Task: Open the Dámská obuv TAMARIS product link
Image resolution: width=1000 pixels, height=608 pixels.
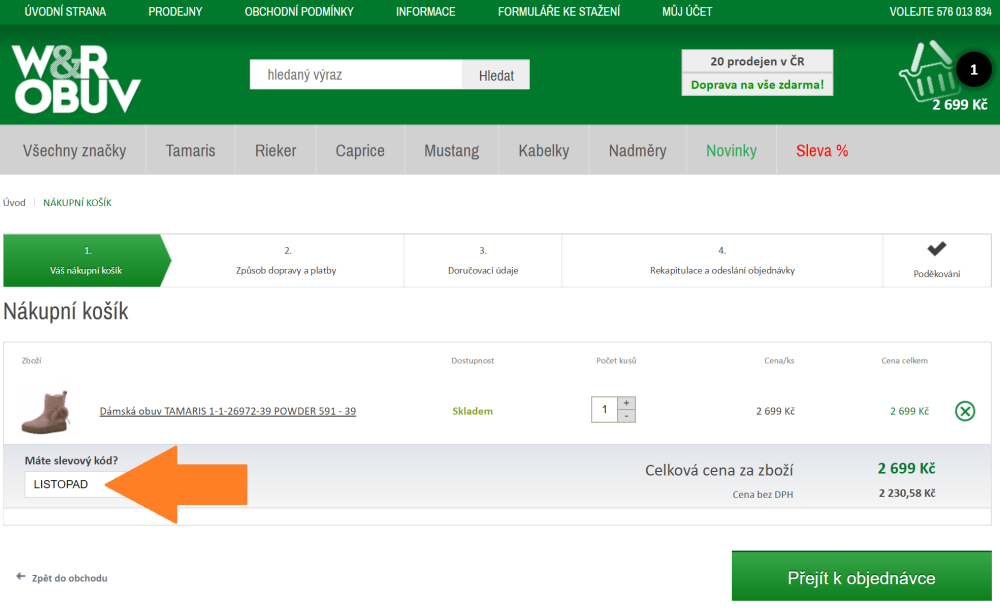Action: click(227, 411)
